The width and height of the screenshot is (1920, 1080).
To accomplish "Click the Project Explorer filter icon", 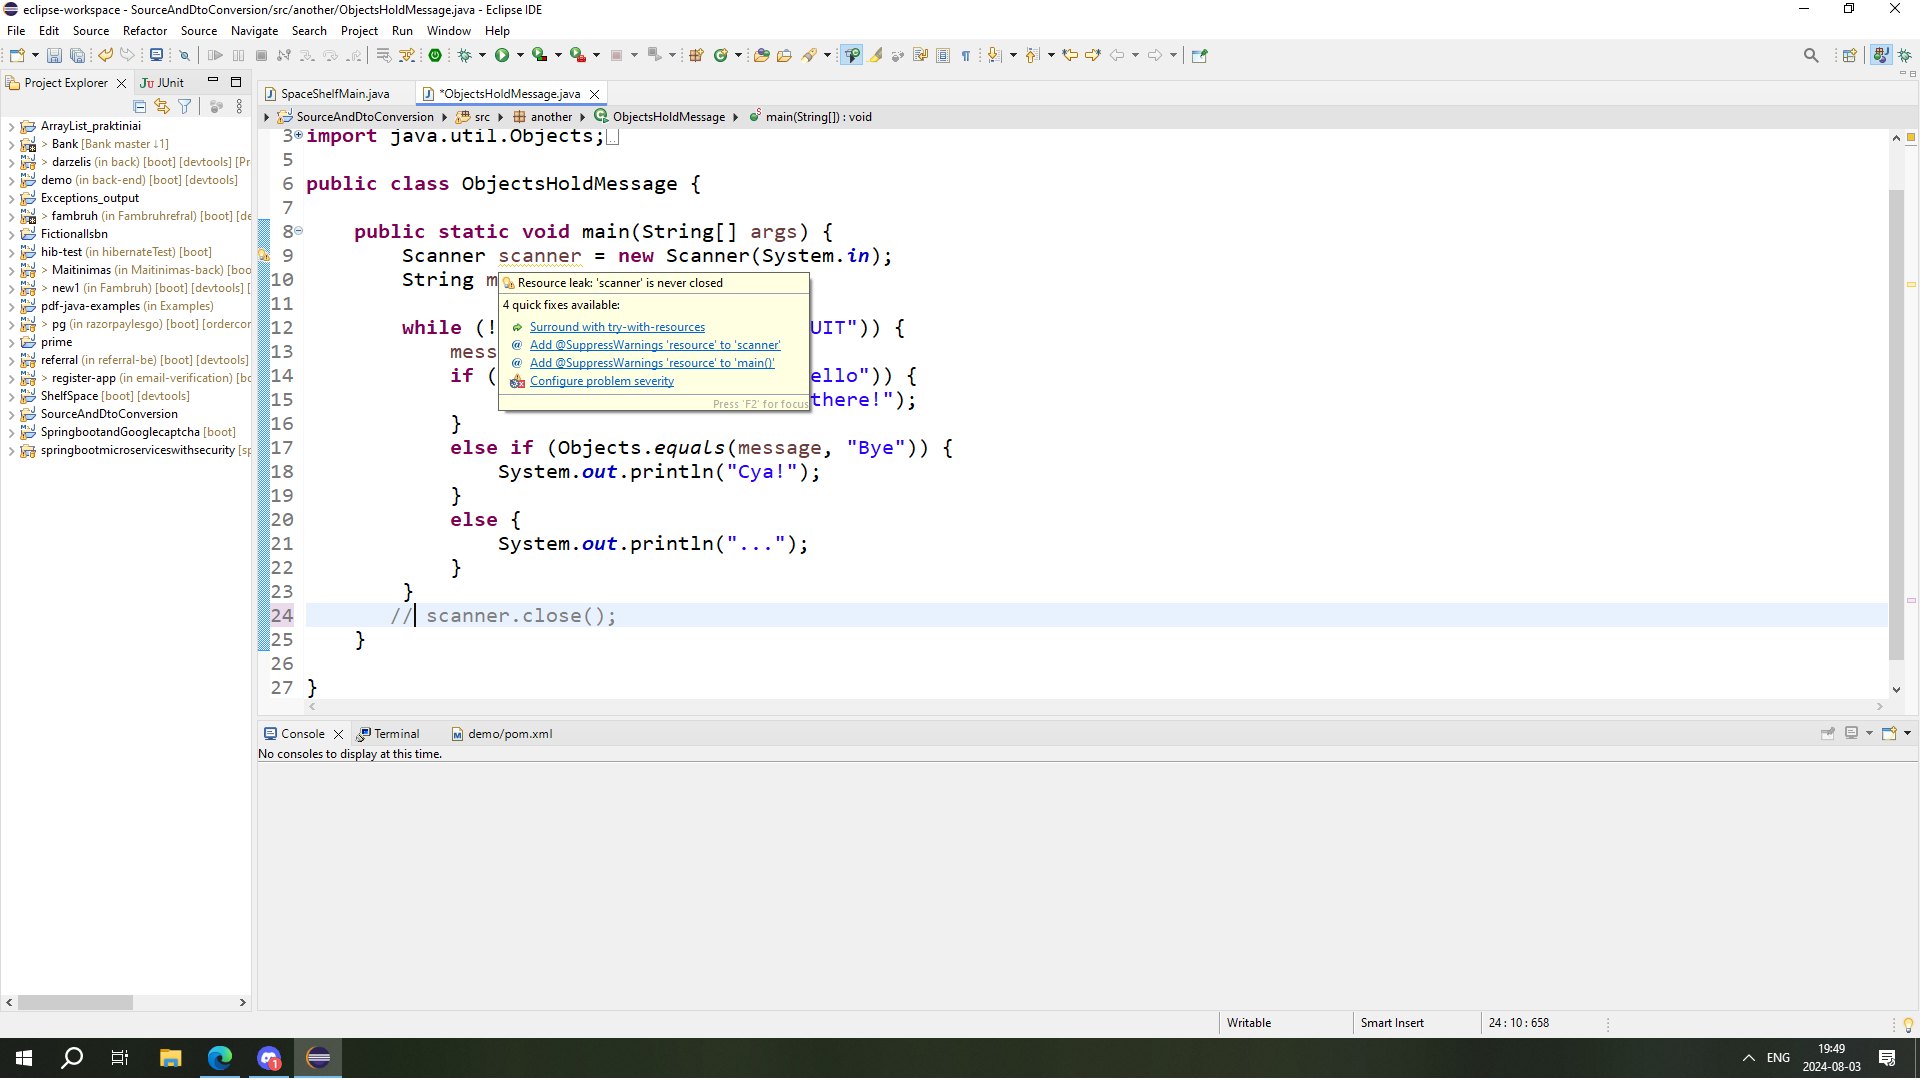I will coord(185,106).
